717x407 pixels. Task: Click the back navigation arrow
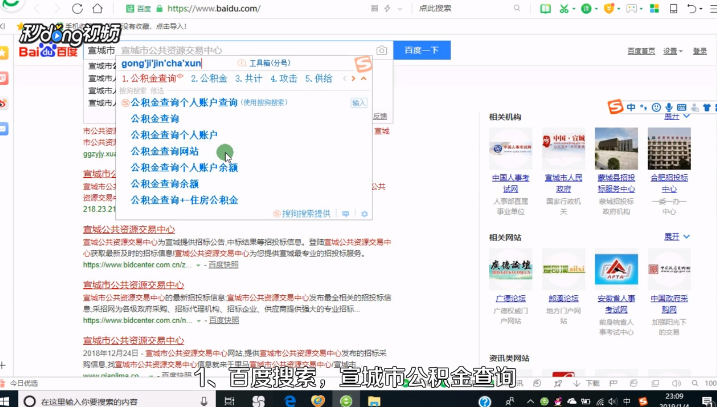click(x=37, y=8)
